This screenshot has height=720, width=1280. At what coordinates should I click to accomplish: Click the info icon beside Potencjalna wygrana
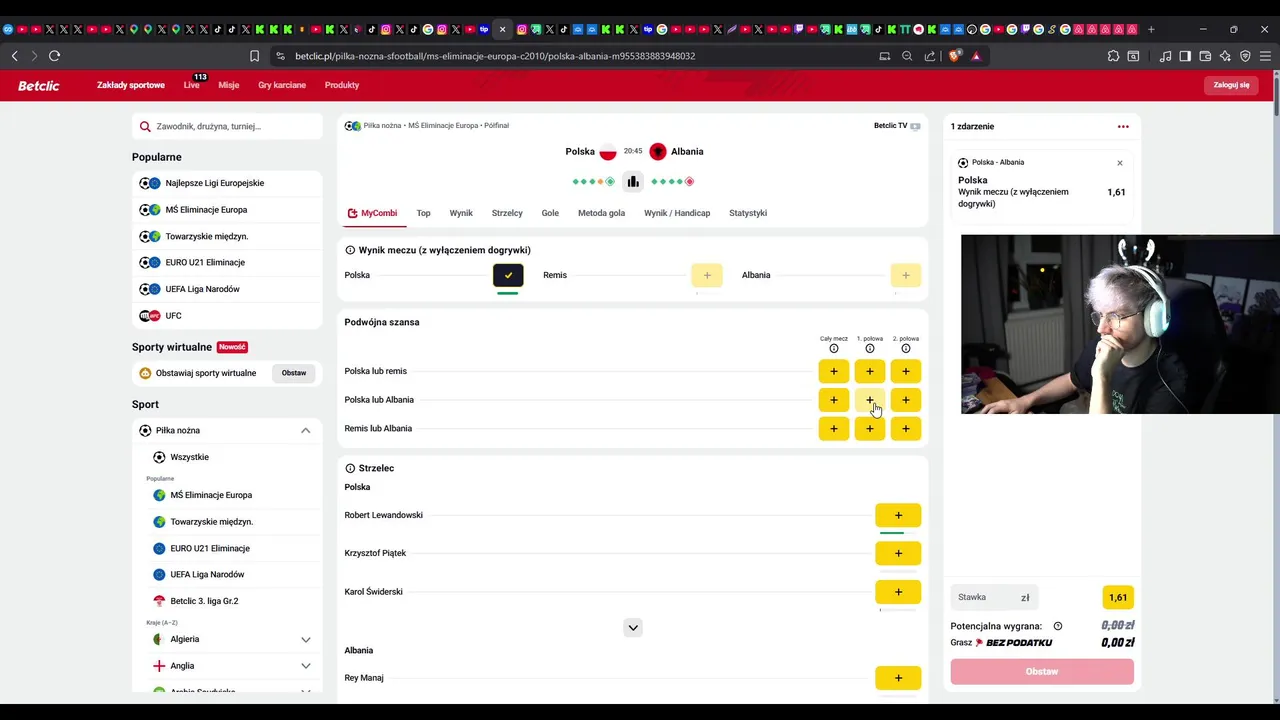pos(1058,626)
